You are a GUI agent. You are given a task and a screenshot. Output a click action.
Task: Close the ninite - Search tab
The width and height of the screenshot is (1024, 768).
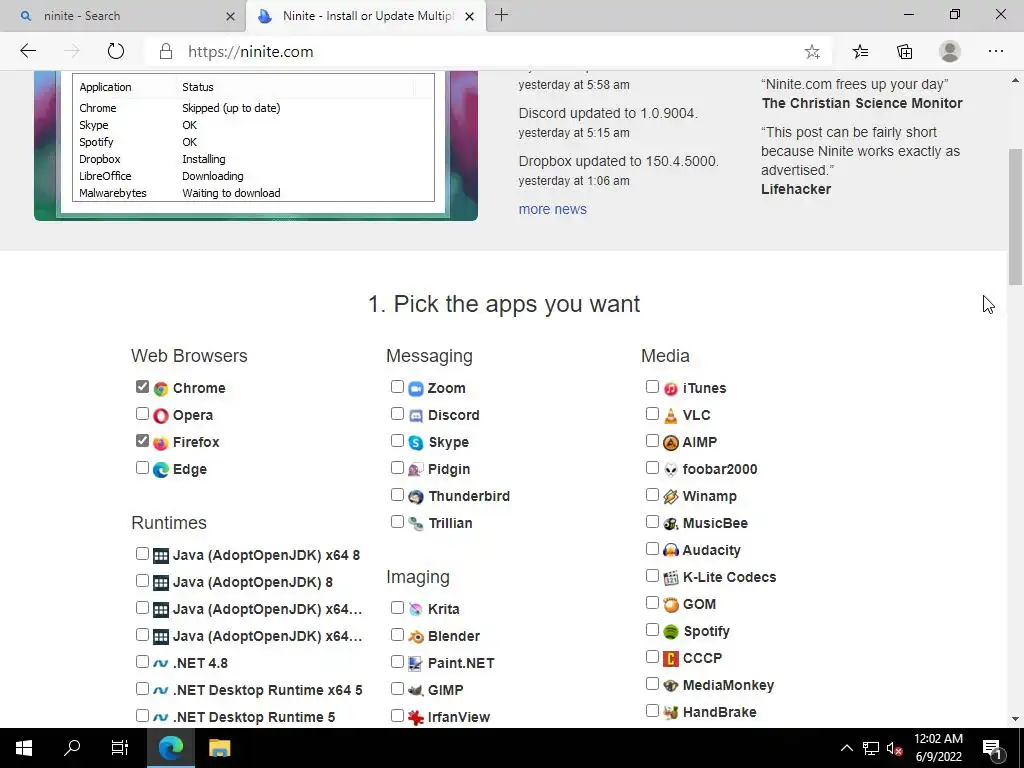tap(231, 16)
